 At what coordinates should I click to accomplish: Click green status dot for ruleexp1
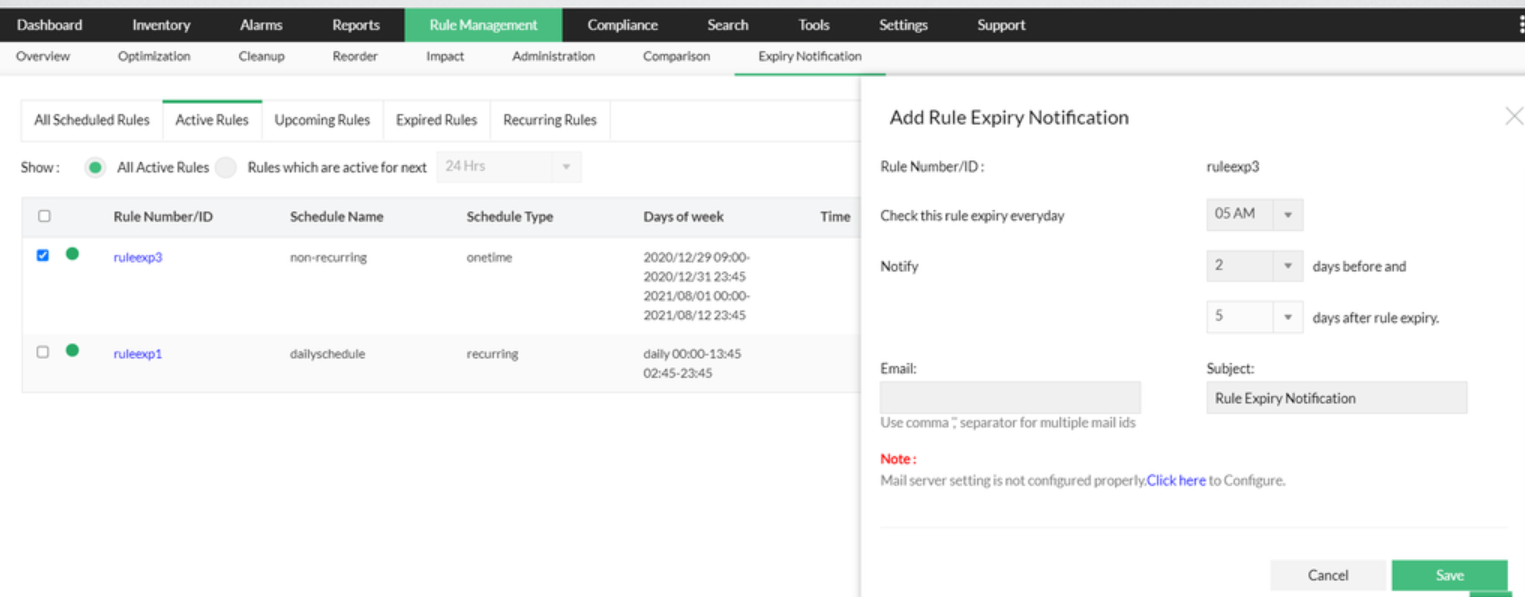coord(72,351)
